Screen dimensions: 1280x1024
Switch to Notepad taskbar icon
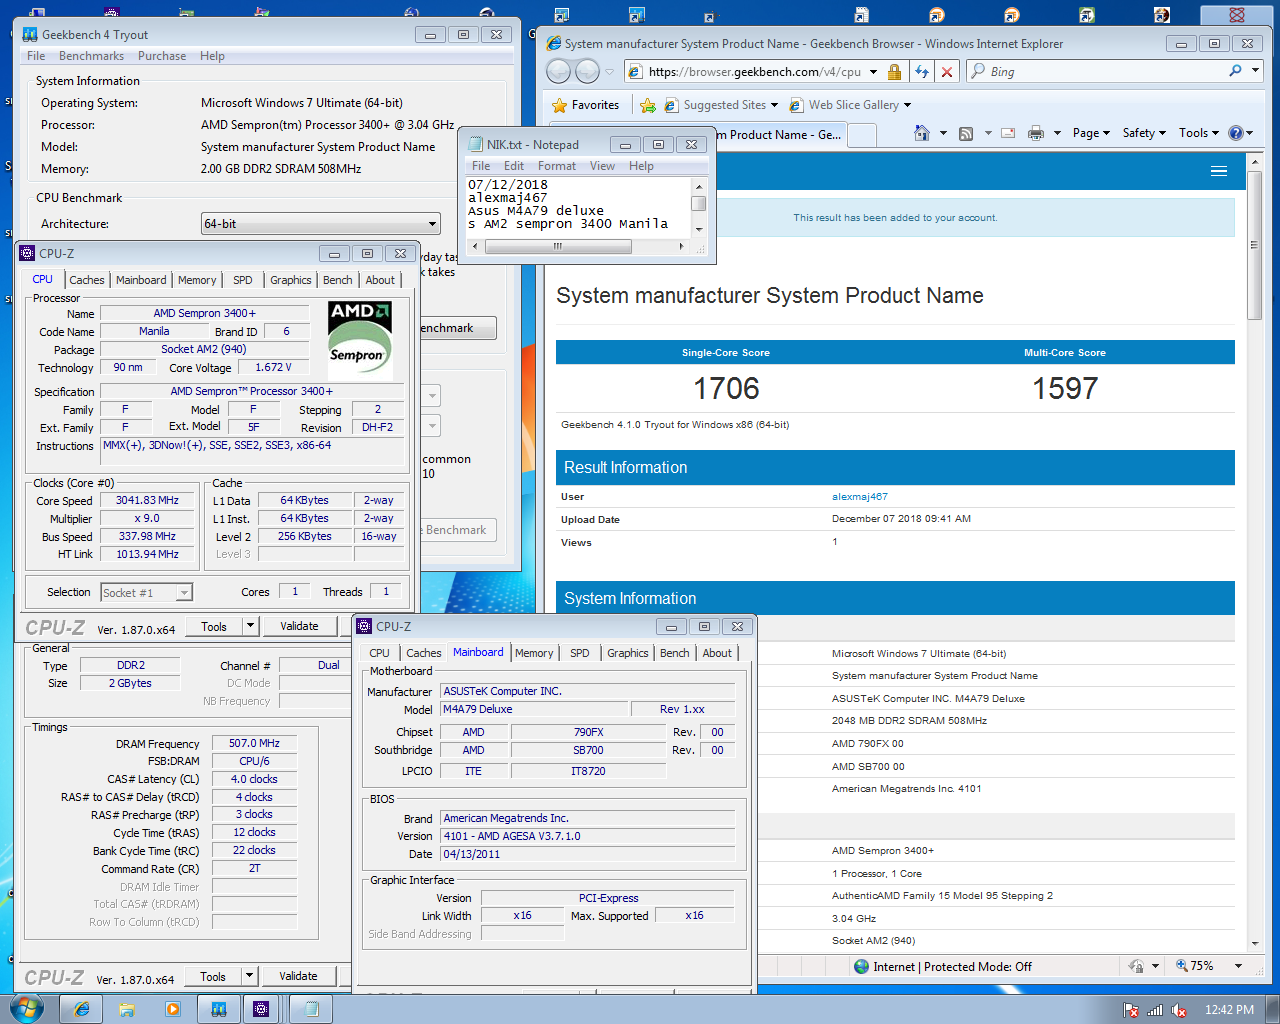click(x=312, y=1009)
